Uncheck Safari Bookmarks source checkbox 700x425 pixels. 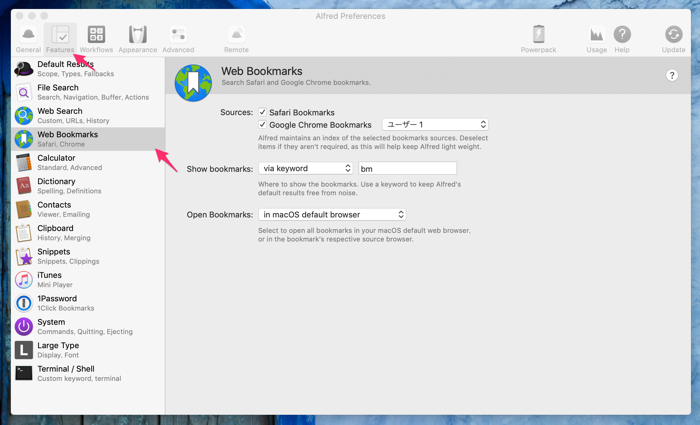(x=263, y=113)
